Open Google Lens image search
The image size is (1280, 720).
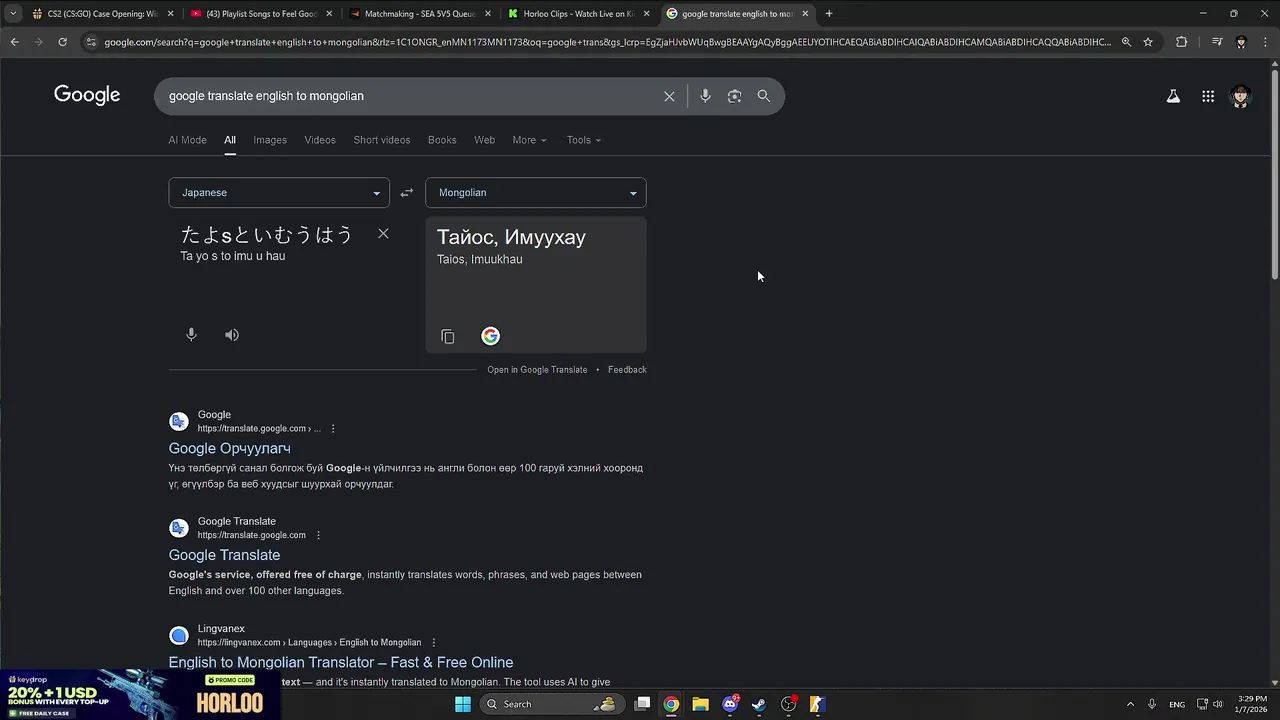[x=734, y=96]
